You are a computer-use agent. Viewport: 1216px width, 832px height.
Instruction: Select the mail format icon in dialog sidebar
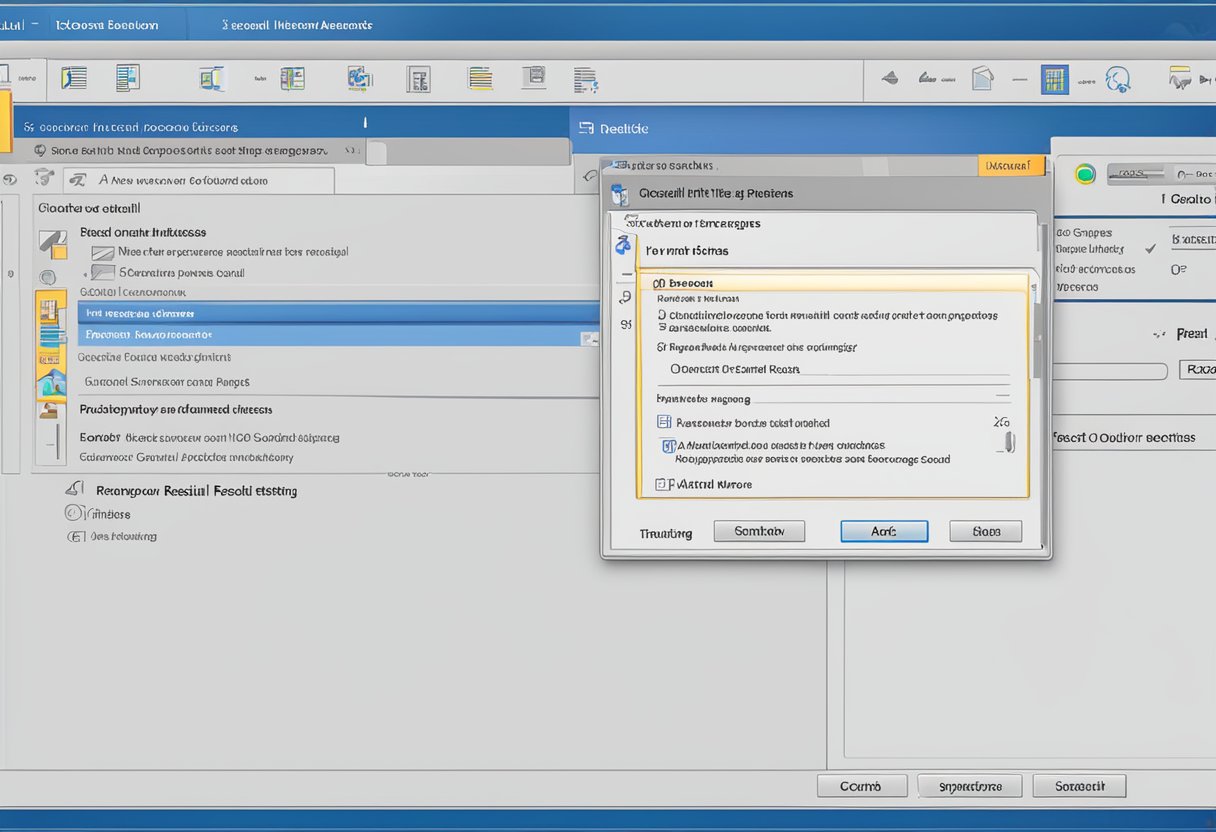[x=622, y=243]
